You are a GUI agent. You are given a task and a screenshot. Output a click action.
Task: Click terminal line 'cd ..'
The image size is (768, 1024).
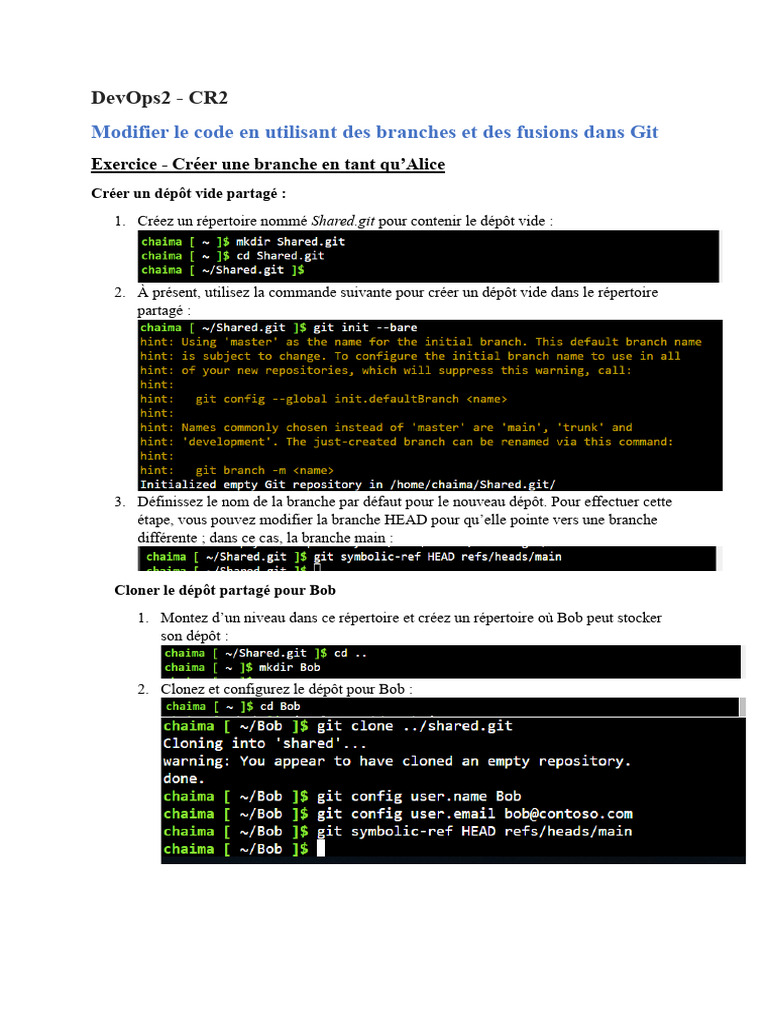click(350, 653)
